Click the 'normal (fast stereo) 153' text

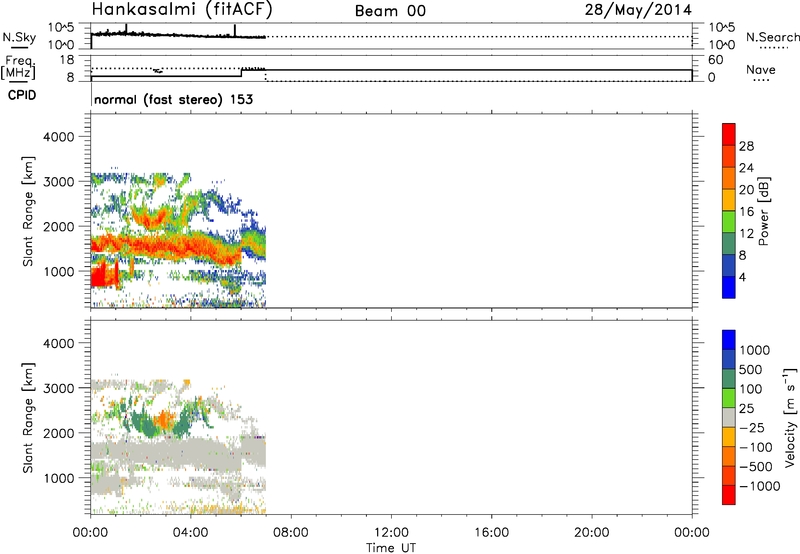pos(173,99)
